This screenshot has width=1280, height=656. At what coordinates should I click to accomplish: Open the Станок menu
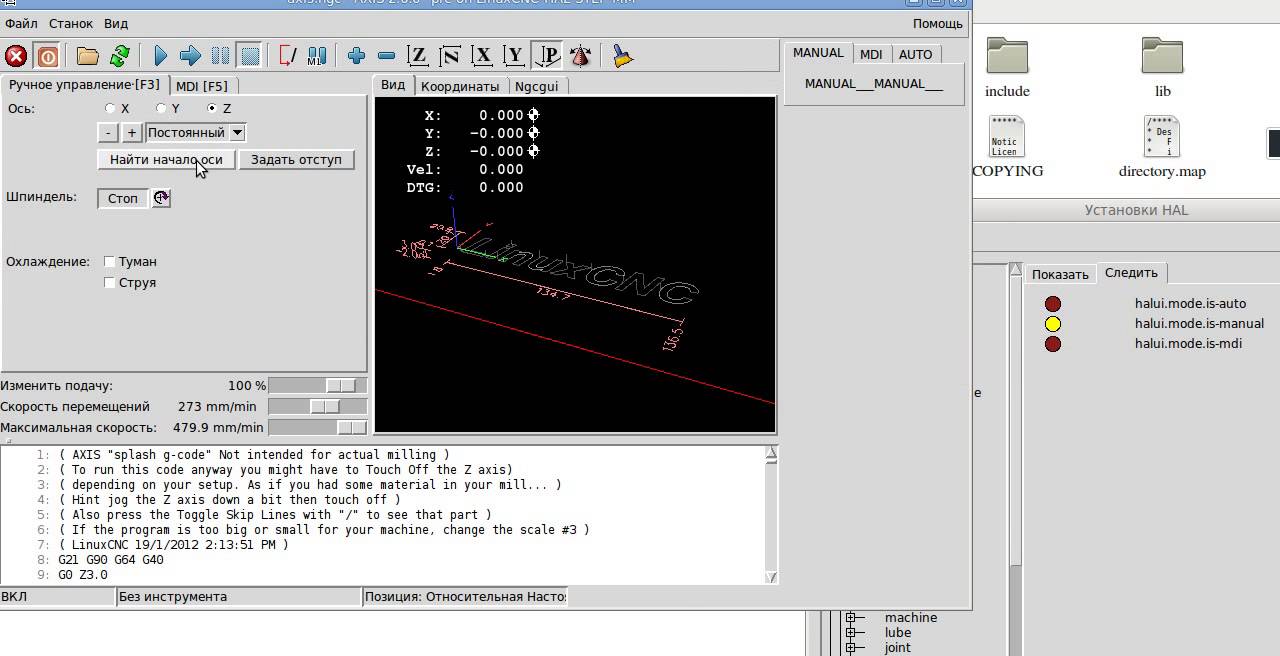[71, 23]
